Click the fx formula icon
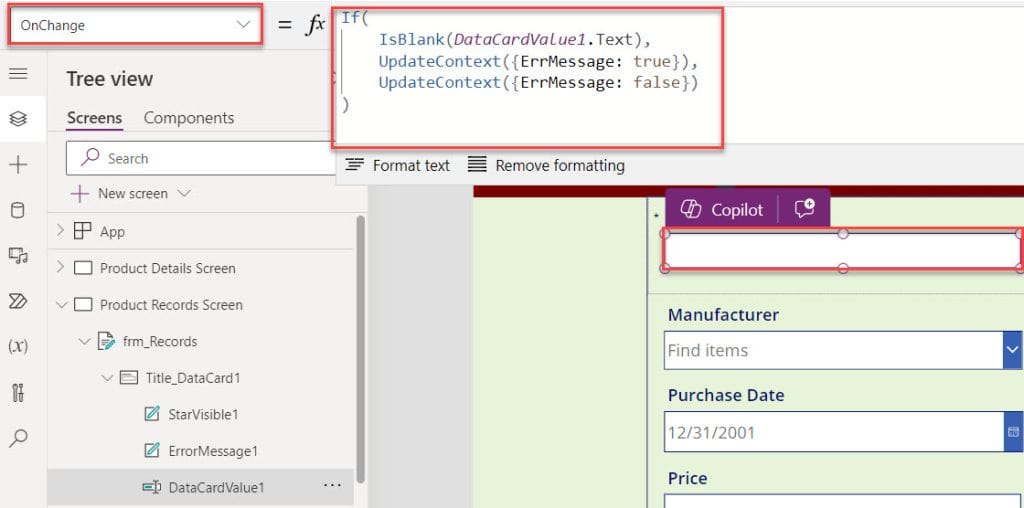Screen dimensions: 1024x508 [x=315, y=25]
